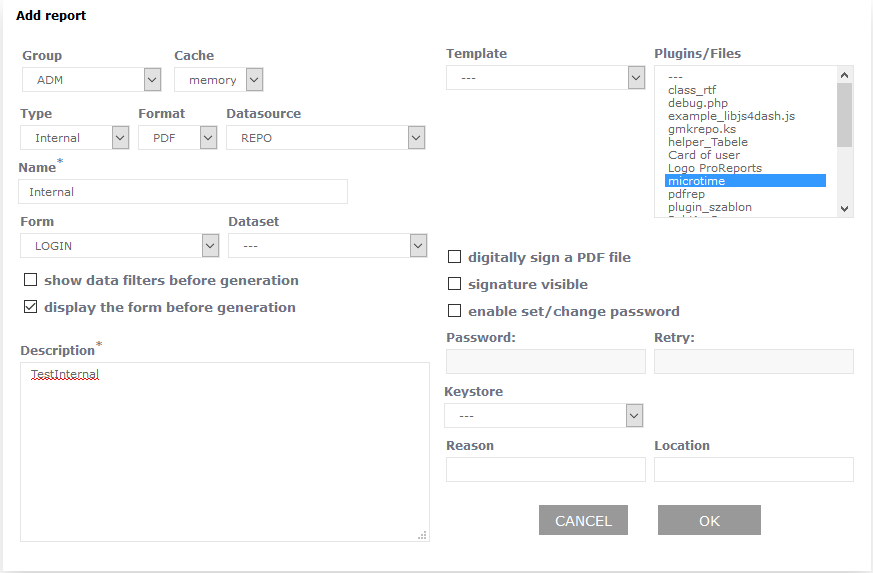Uncheck display the form before generation
Screen dimensions: 873x573
coord(31,308)
